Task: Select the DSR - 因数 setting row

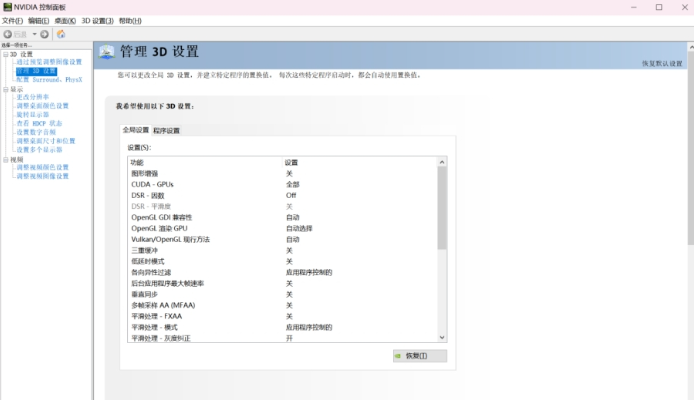Action: (x=282, y=196)
